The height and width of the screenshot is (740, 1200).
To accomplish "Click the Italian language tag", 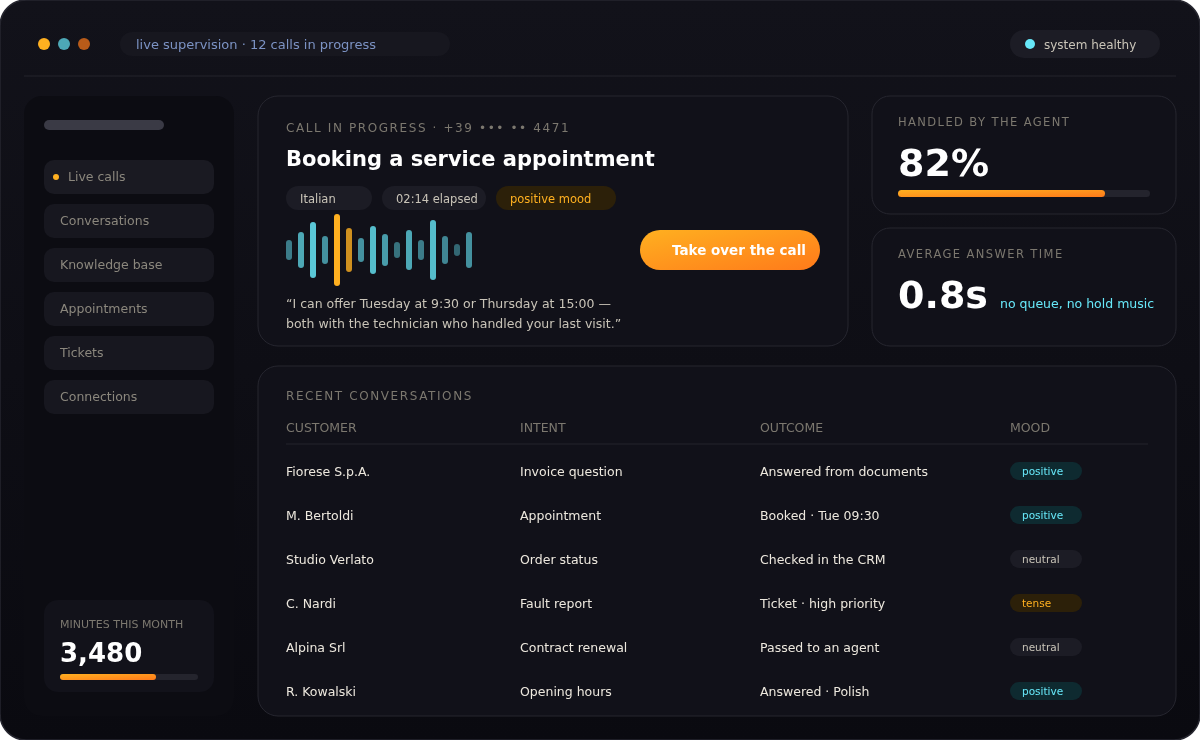I will 329,198.
